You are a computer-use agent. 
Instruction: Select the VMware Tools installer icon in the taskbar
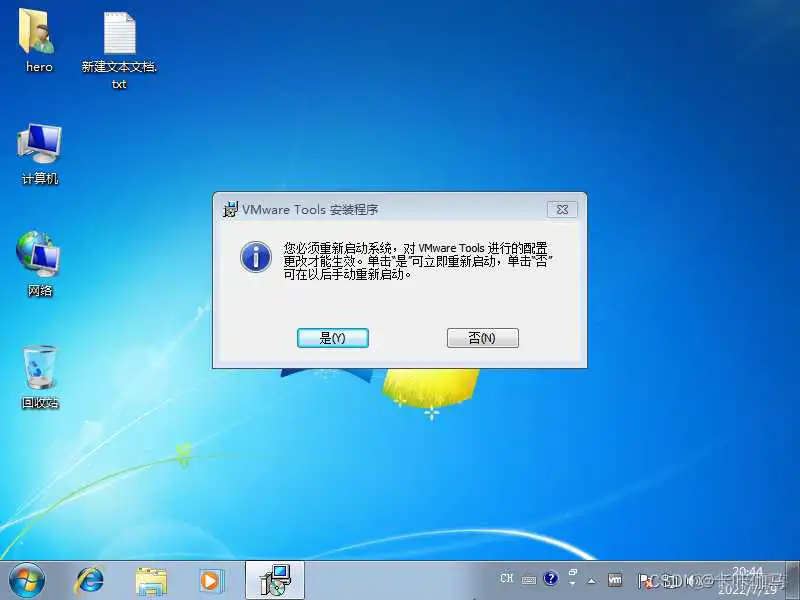273,579
